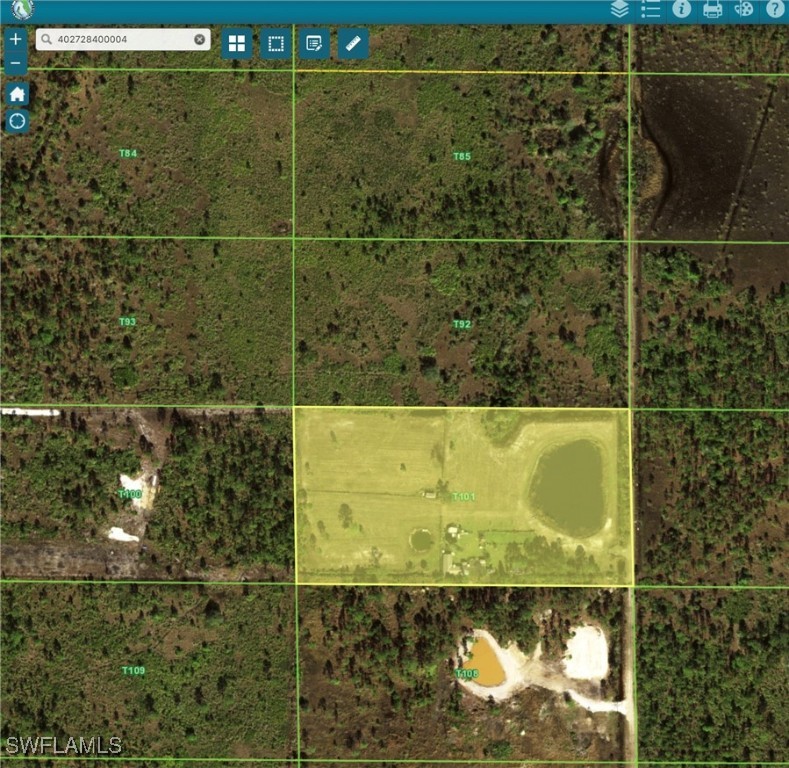The width and height of the screenshot is (789, 768).
Task: Find my location with locate button
Action: [17, 122]
